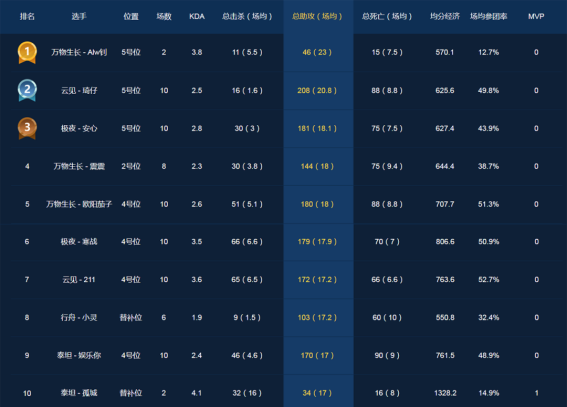Click the gold first-place medal icon
This screenshot has height=407, width=567.
point(27,53)
